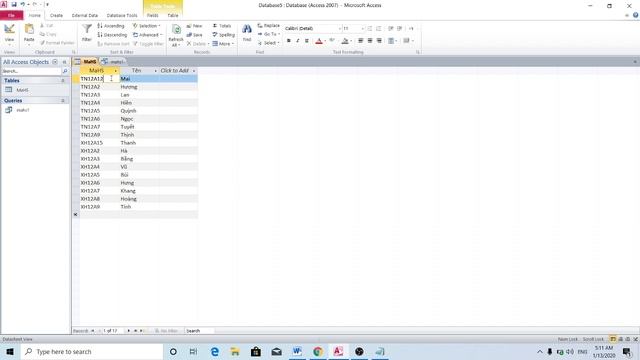This screenshot has width=640, height=360.
Task: Open the File tab
Action: (11, 15)
